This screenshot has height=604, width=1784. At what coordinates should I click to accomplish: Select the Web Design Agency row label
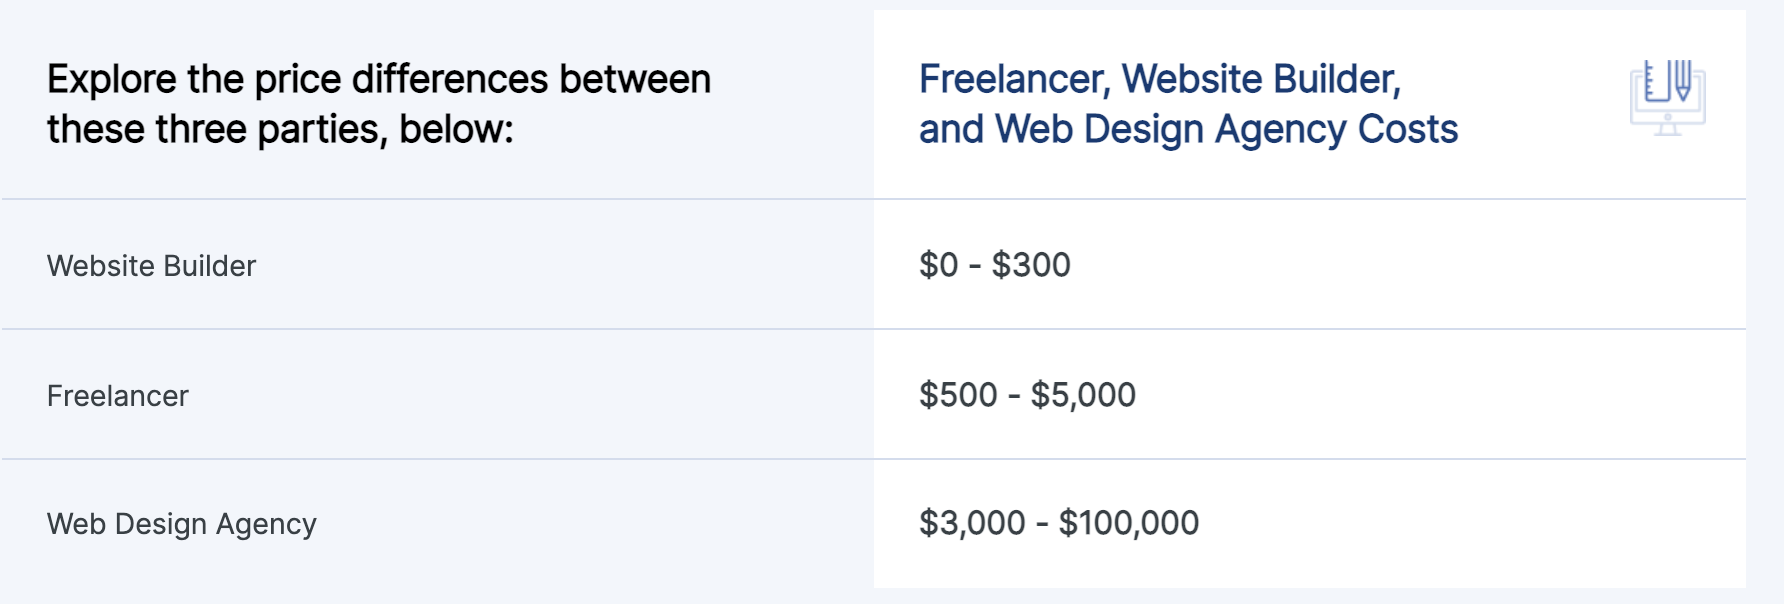[x=181, y=525]
